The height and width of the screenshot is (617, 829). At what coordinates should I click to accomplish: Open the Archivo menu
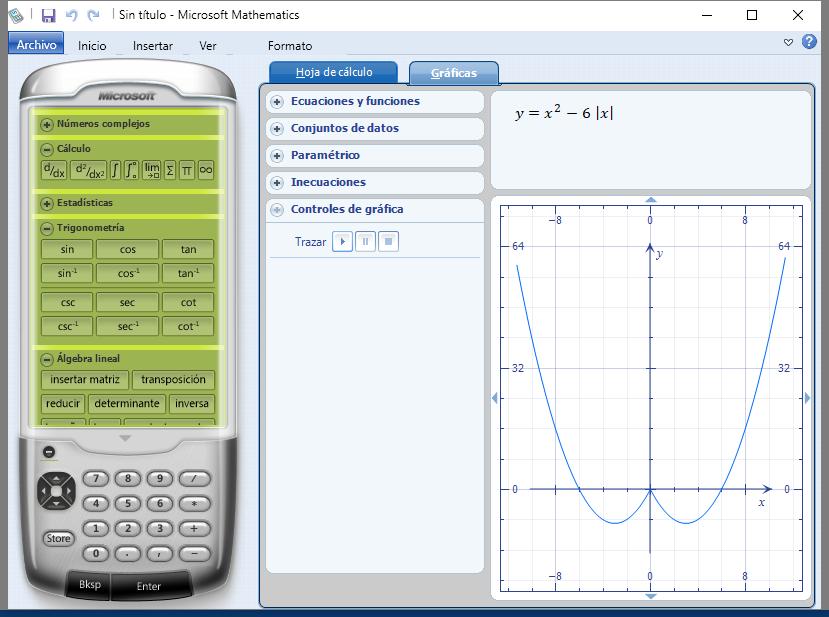click(36, 44)
